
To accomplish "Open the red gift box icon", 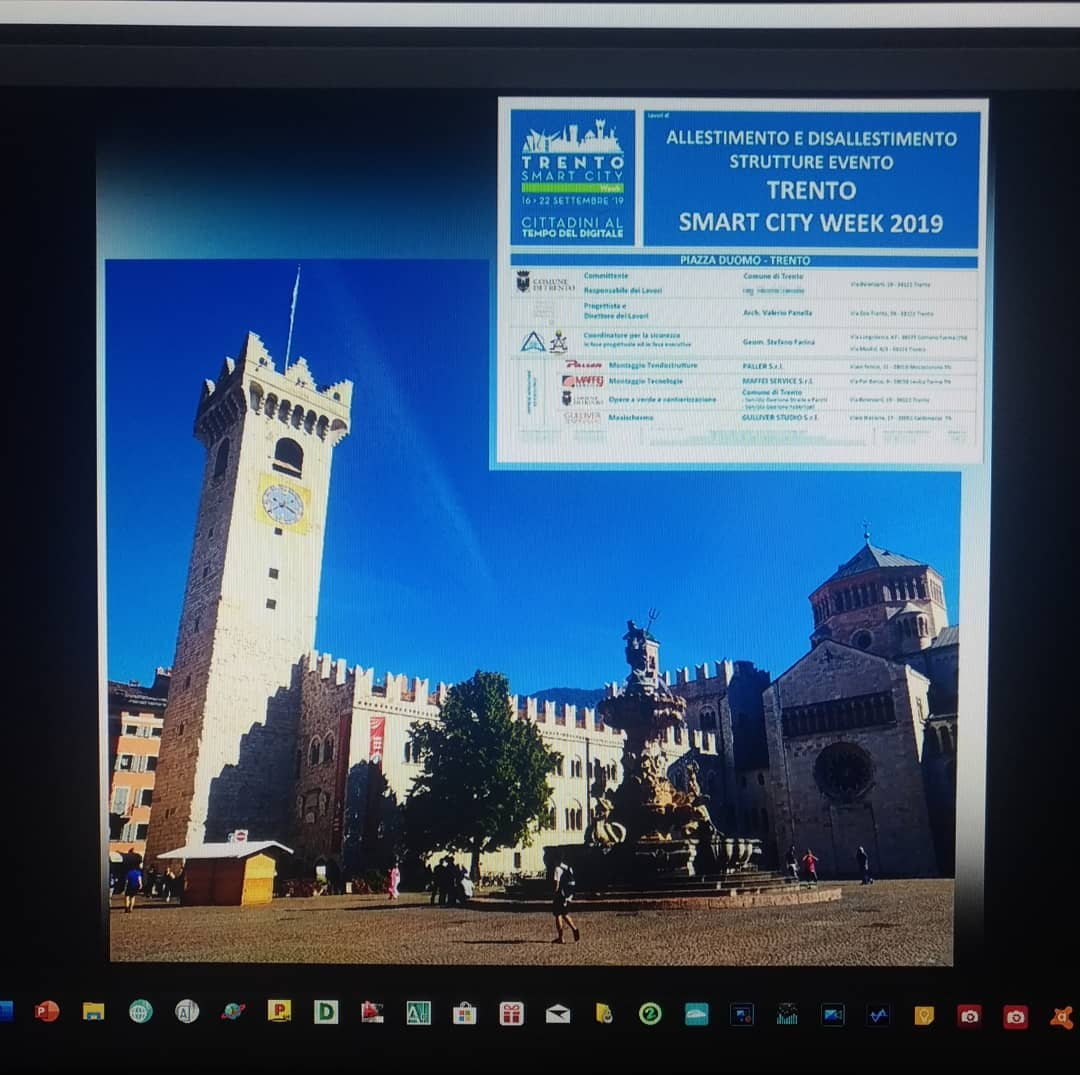I will point(511,1014).
